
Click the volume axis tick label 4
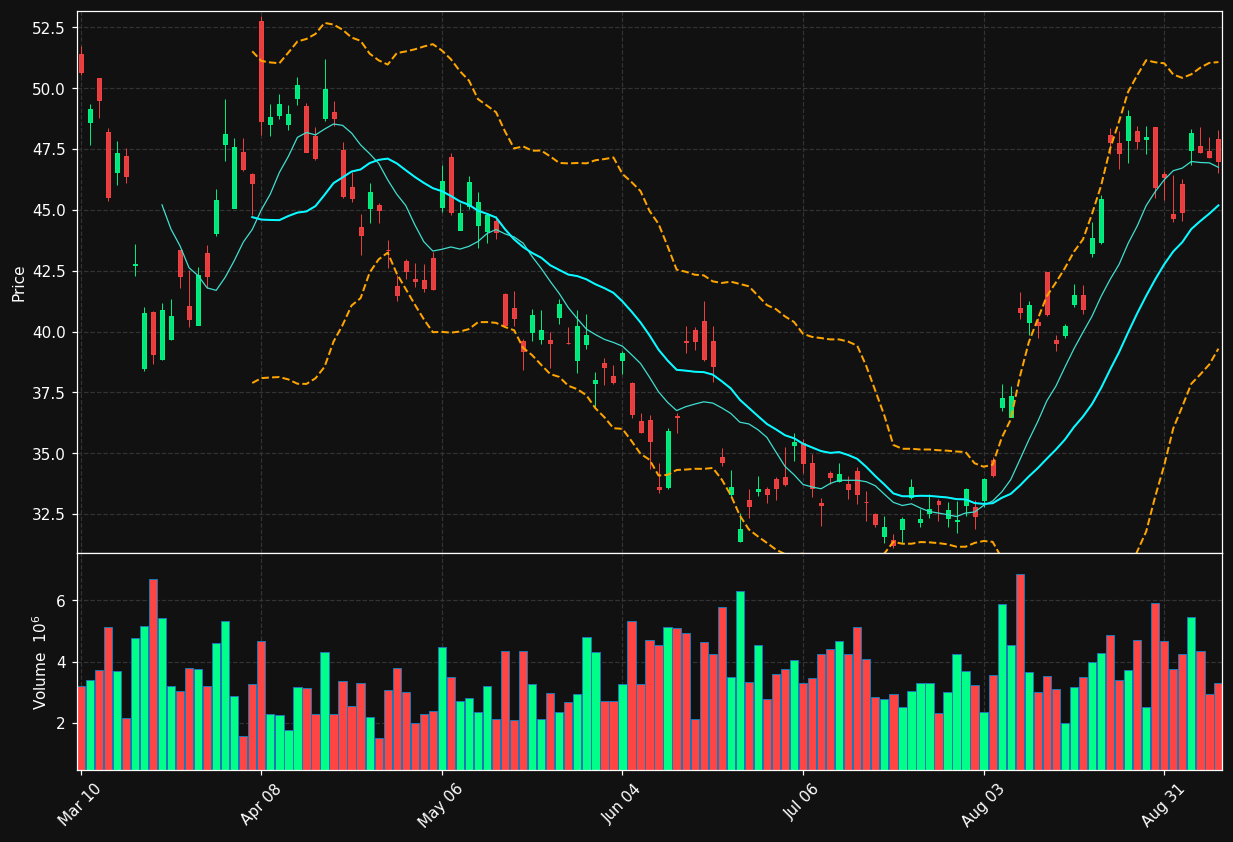coord(61,662)
